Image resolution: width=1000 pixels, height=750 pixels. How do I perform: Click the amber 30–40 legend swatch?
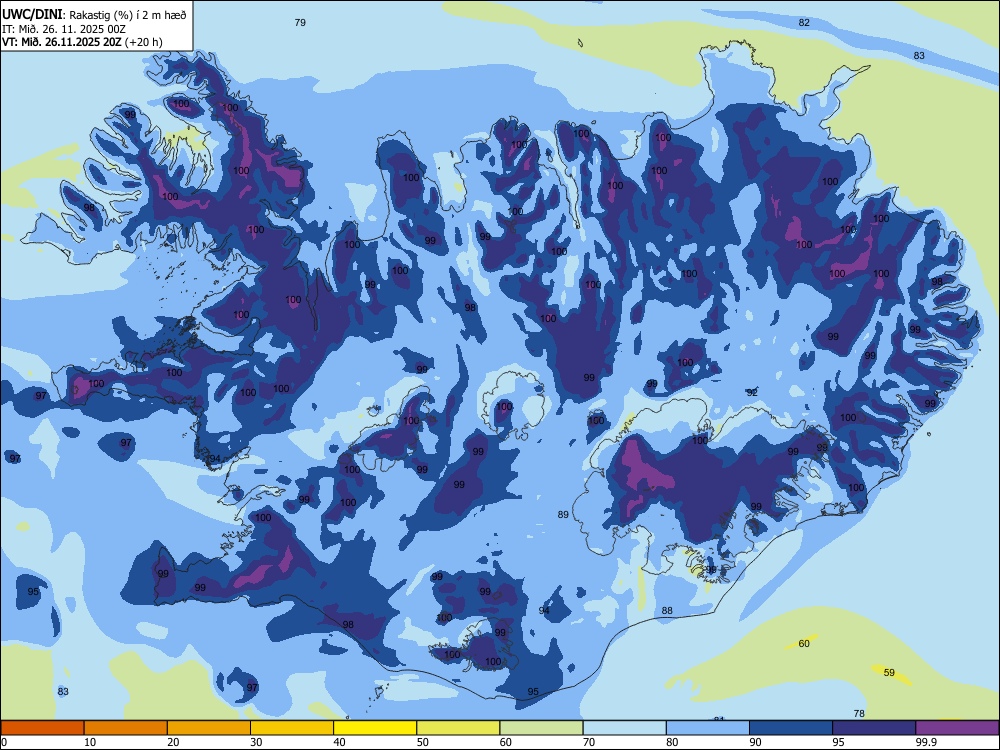292,728
